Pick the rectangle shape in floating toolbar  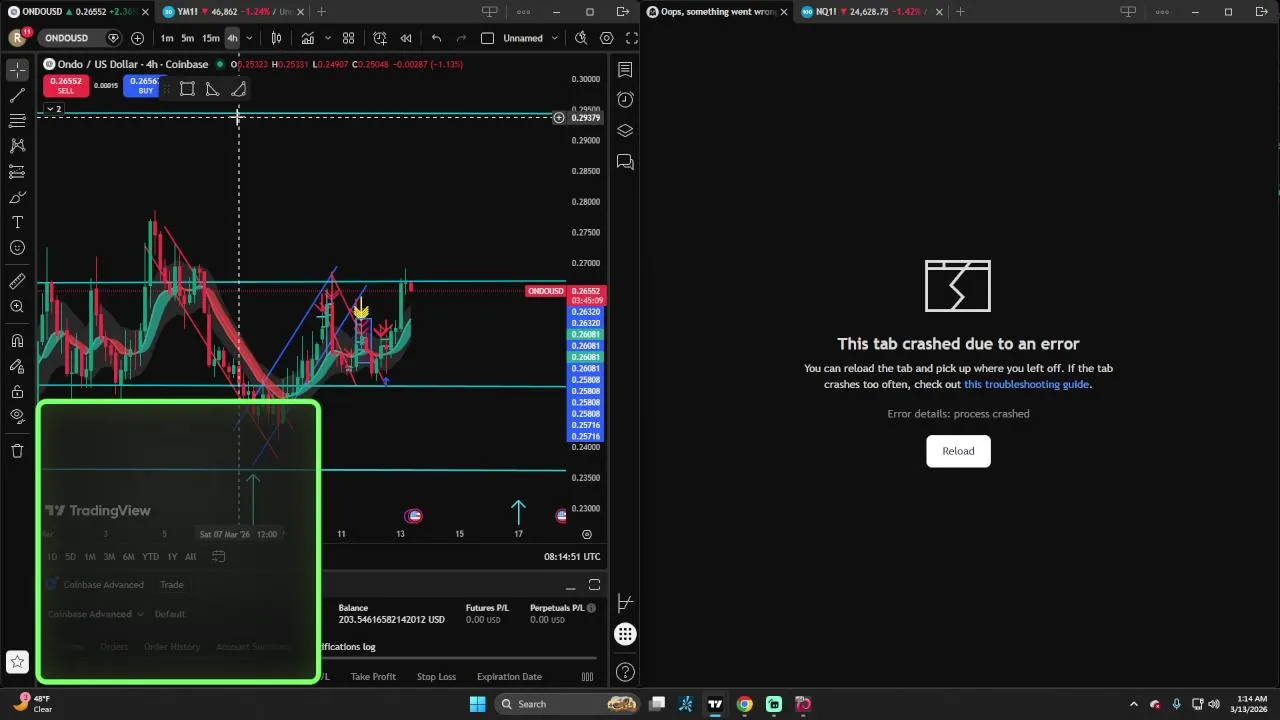click(187, 89)
